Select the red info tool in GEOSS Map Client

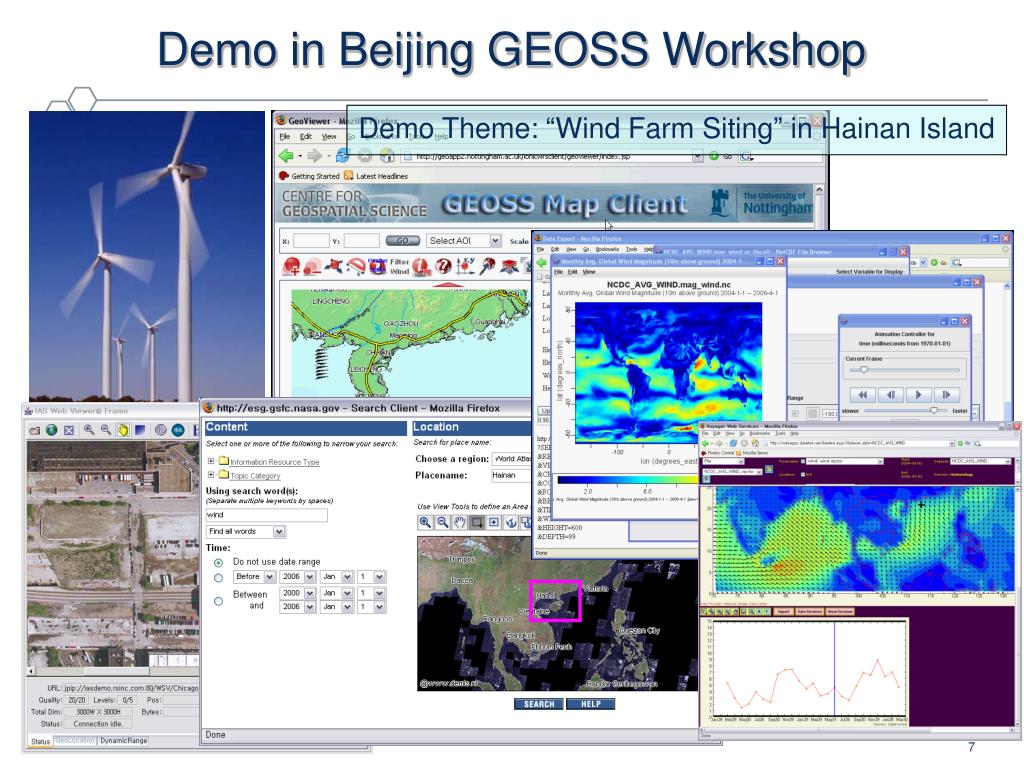(x=421, y=266)
